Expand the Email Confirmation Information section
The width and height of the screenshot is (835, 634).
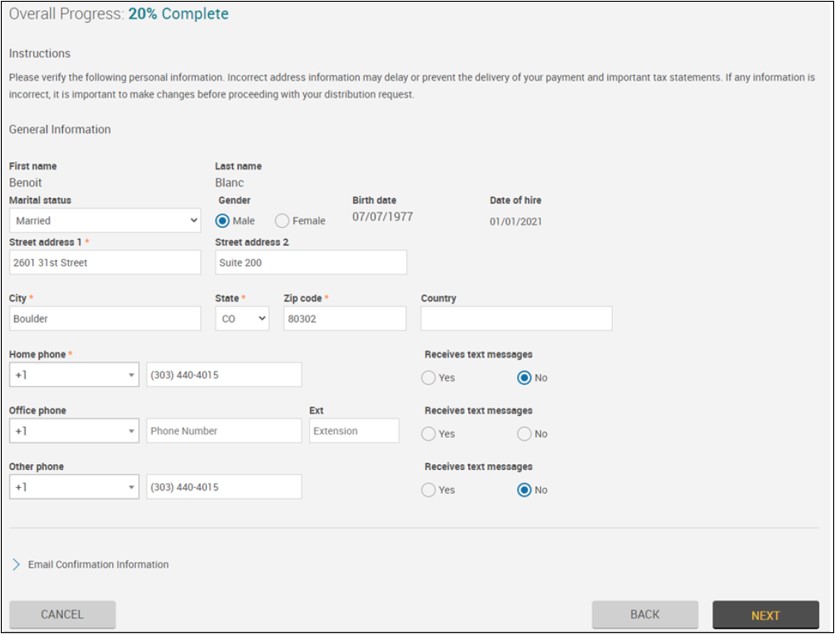pos(90,565)
